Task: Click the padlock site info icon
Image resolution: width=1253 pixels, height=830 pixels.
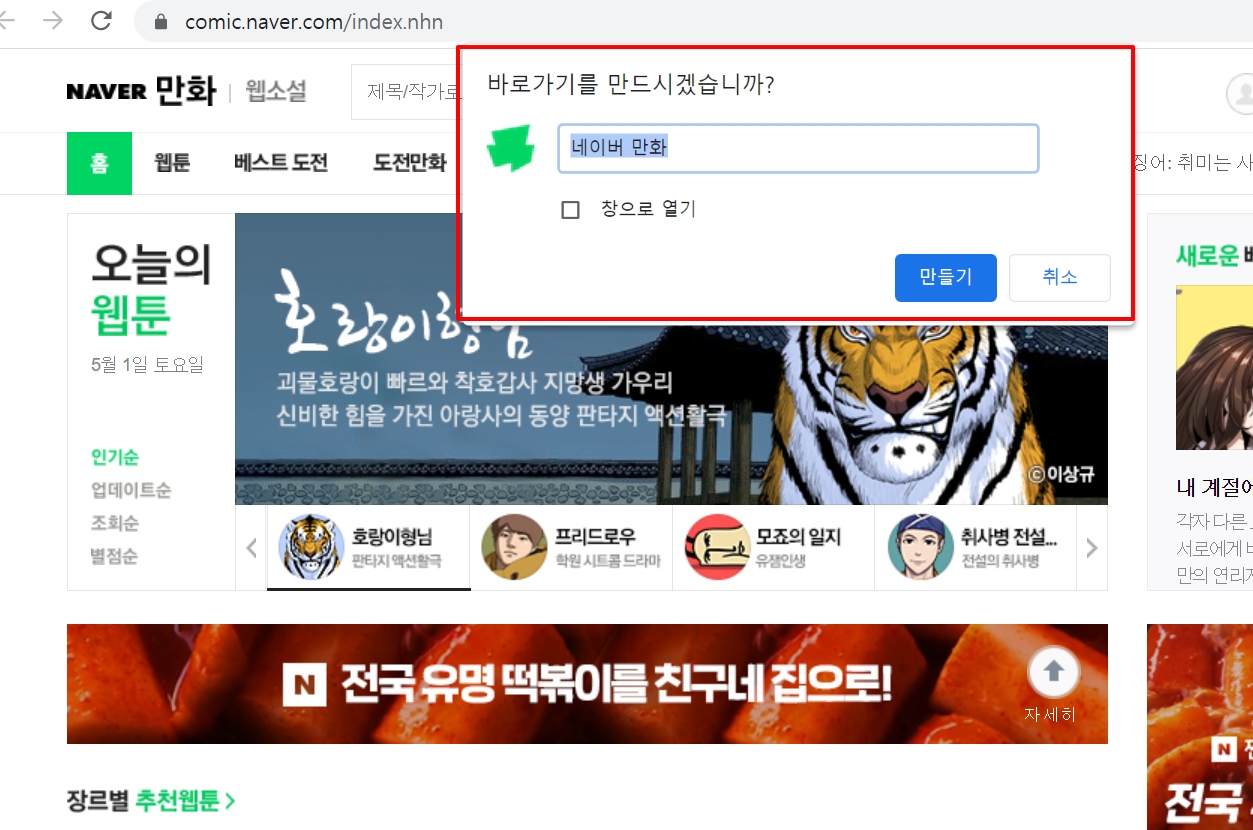Action: 159,21
